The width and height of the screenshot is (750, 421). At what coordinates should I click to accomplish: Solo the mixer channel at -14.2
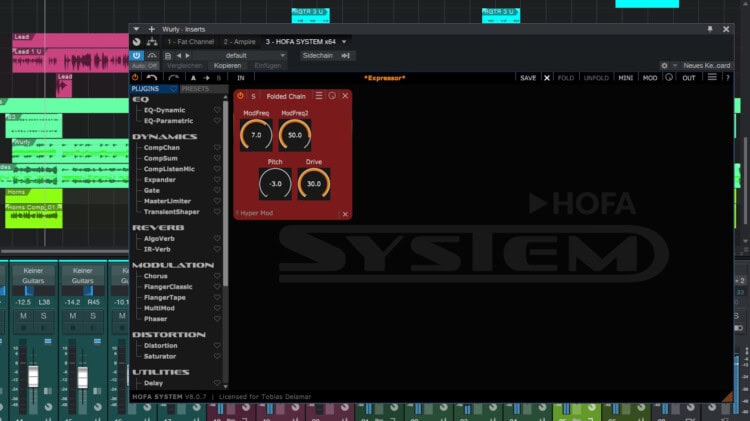click(93, 316)
